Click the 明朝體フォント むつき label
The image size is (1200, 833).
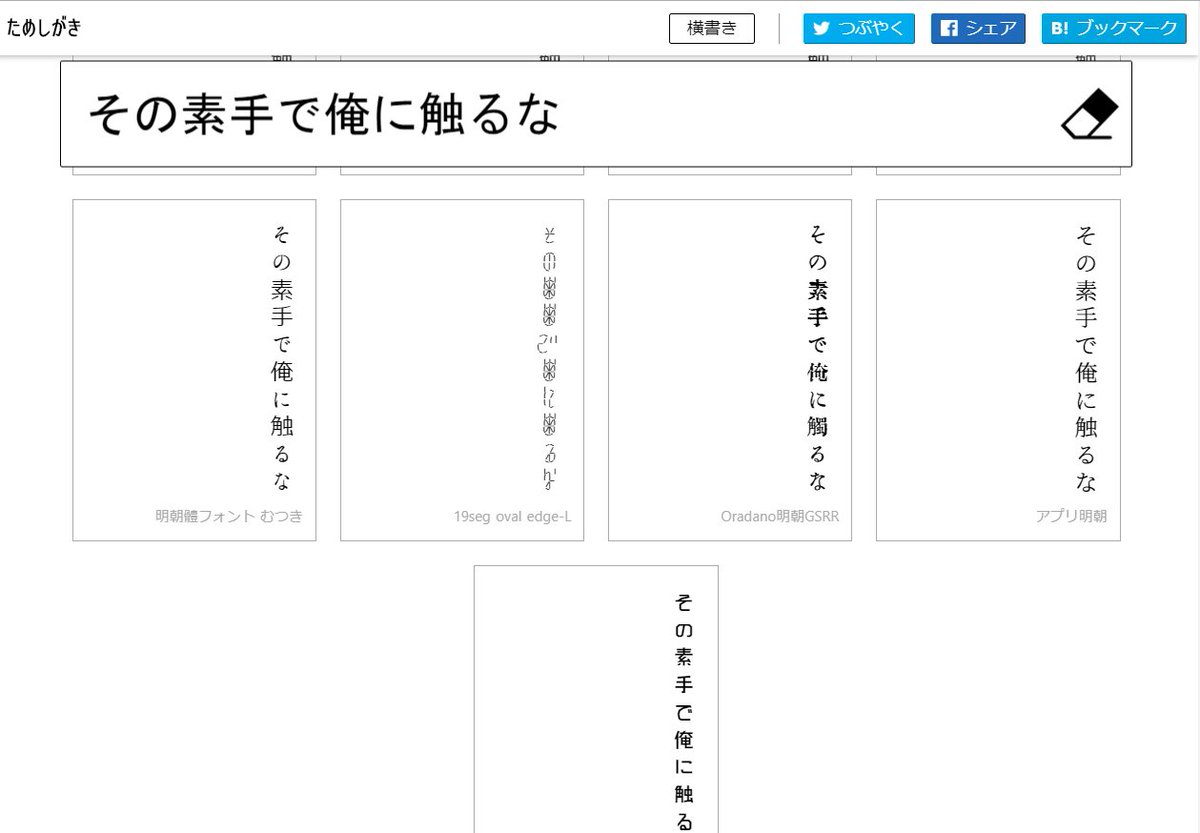229,517
